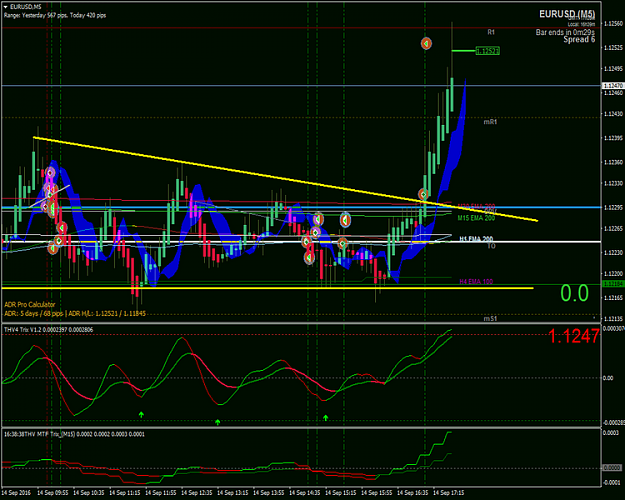This screenshot has height=500, width=625.
Task: Click the large red 1.1247 price readout
Action: click(574, 336)
